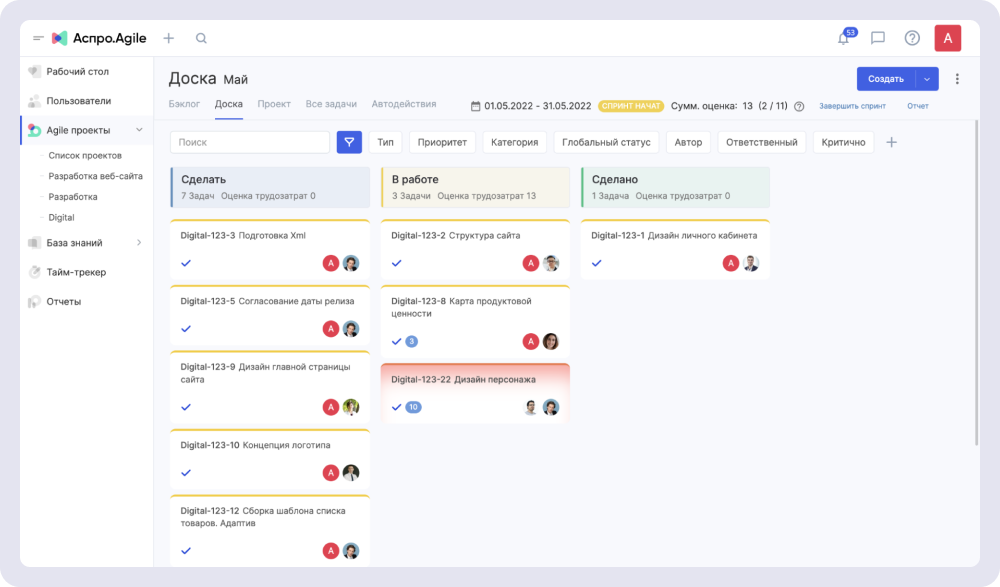Add a new filter with plus icon

pyautogui.click(x=892, y=142)
